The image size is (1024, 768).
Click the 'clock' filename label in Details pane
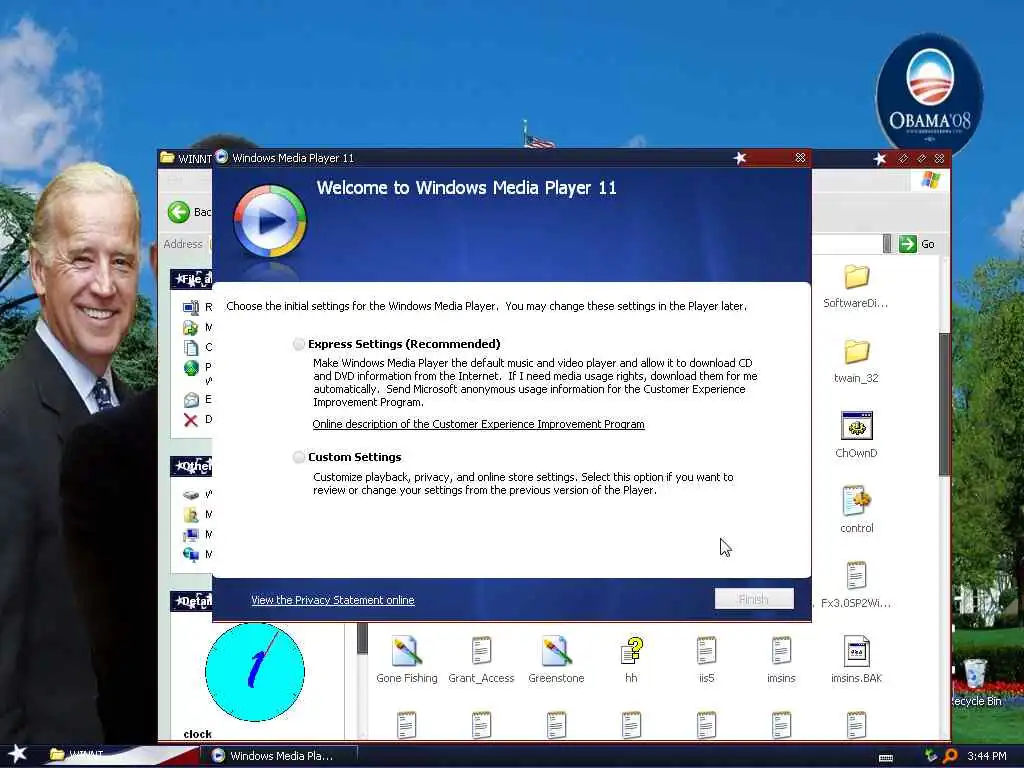tap(197, 734)
